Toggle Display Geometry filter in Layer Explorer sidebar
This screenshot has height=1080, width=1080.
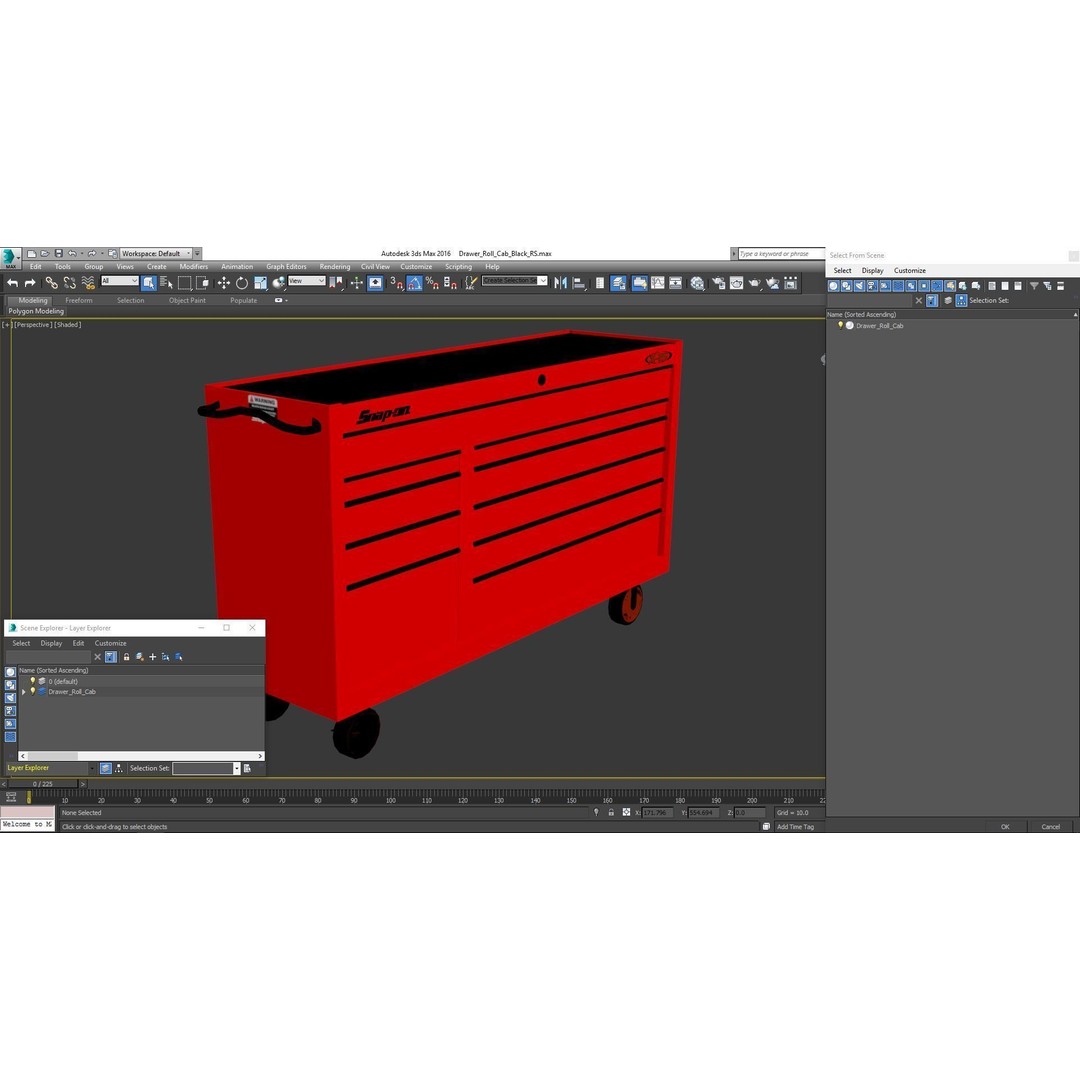click(x=10, y=672)
